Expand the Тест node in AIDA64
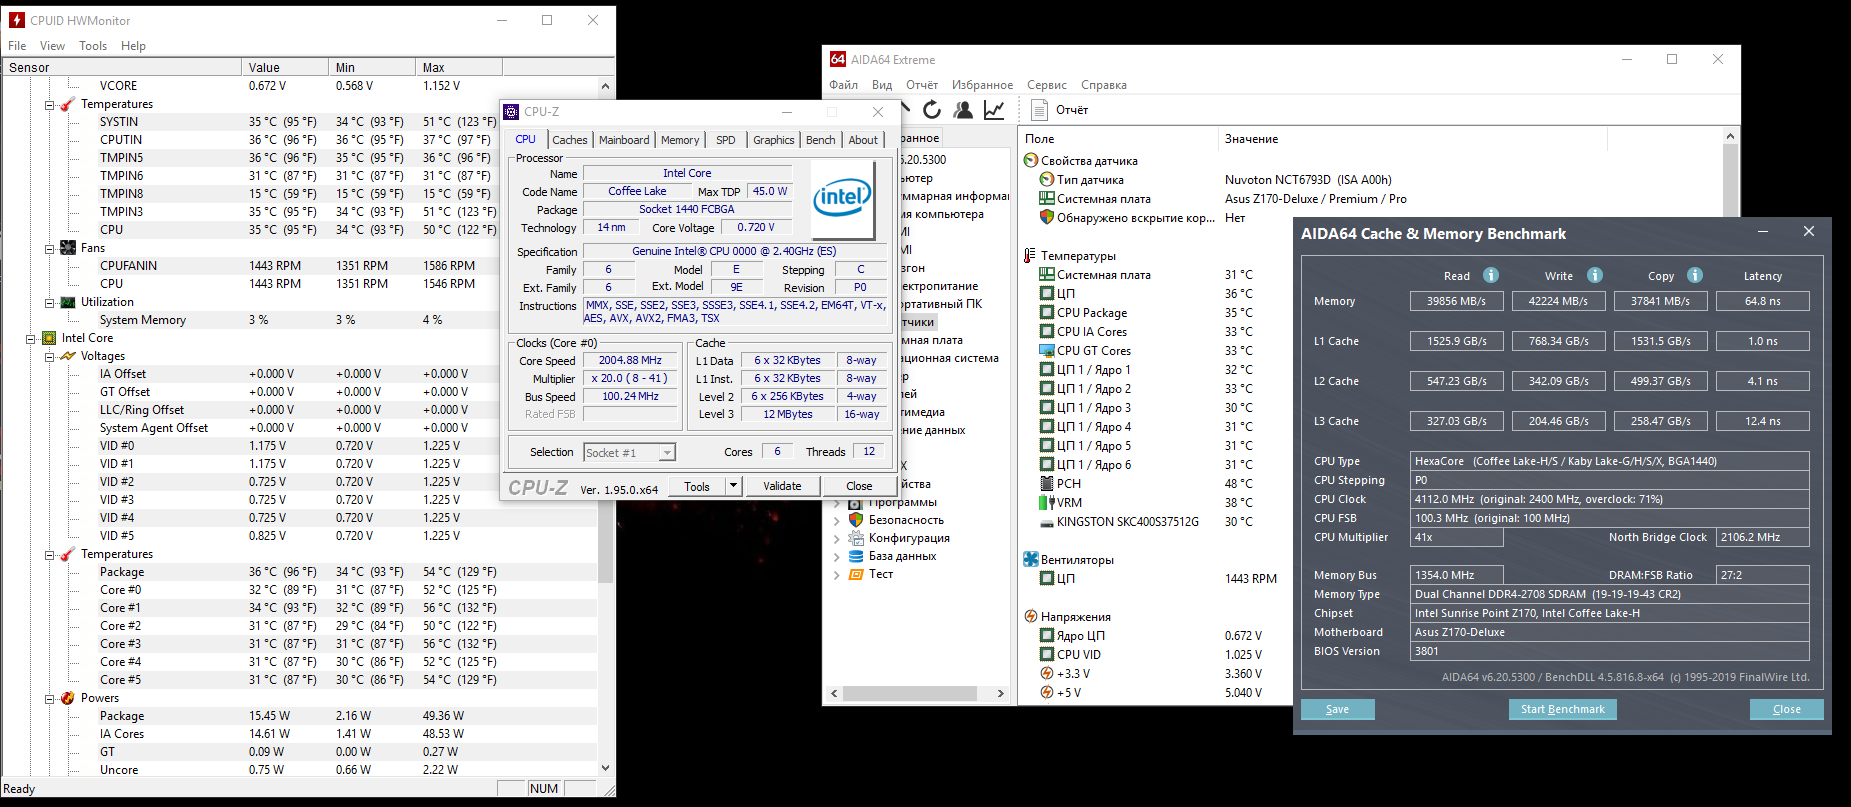Viewport: 1851px width, 807px height. click(x=837, y=574)
